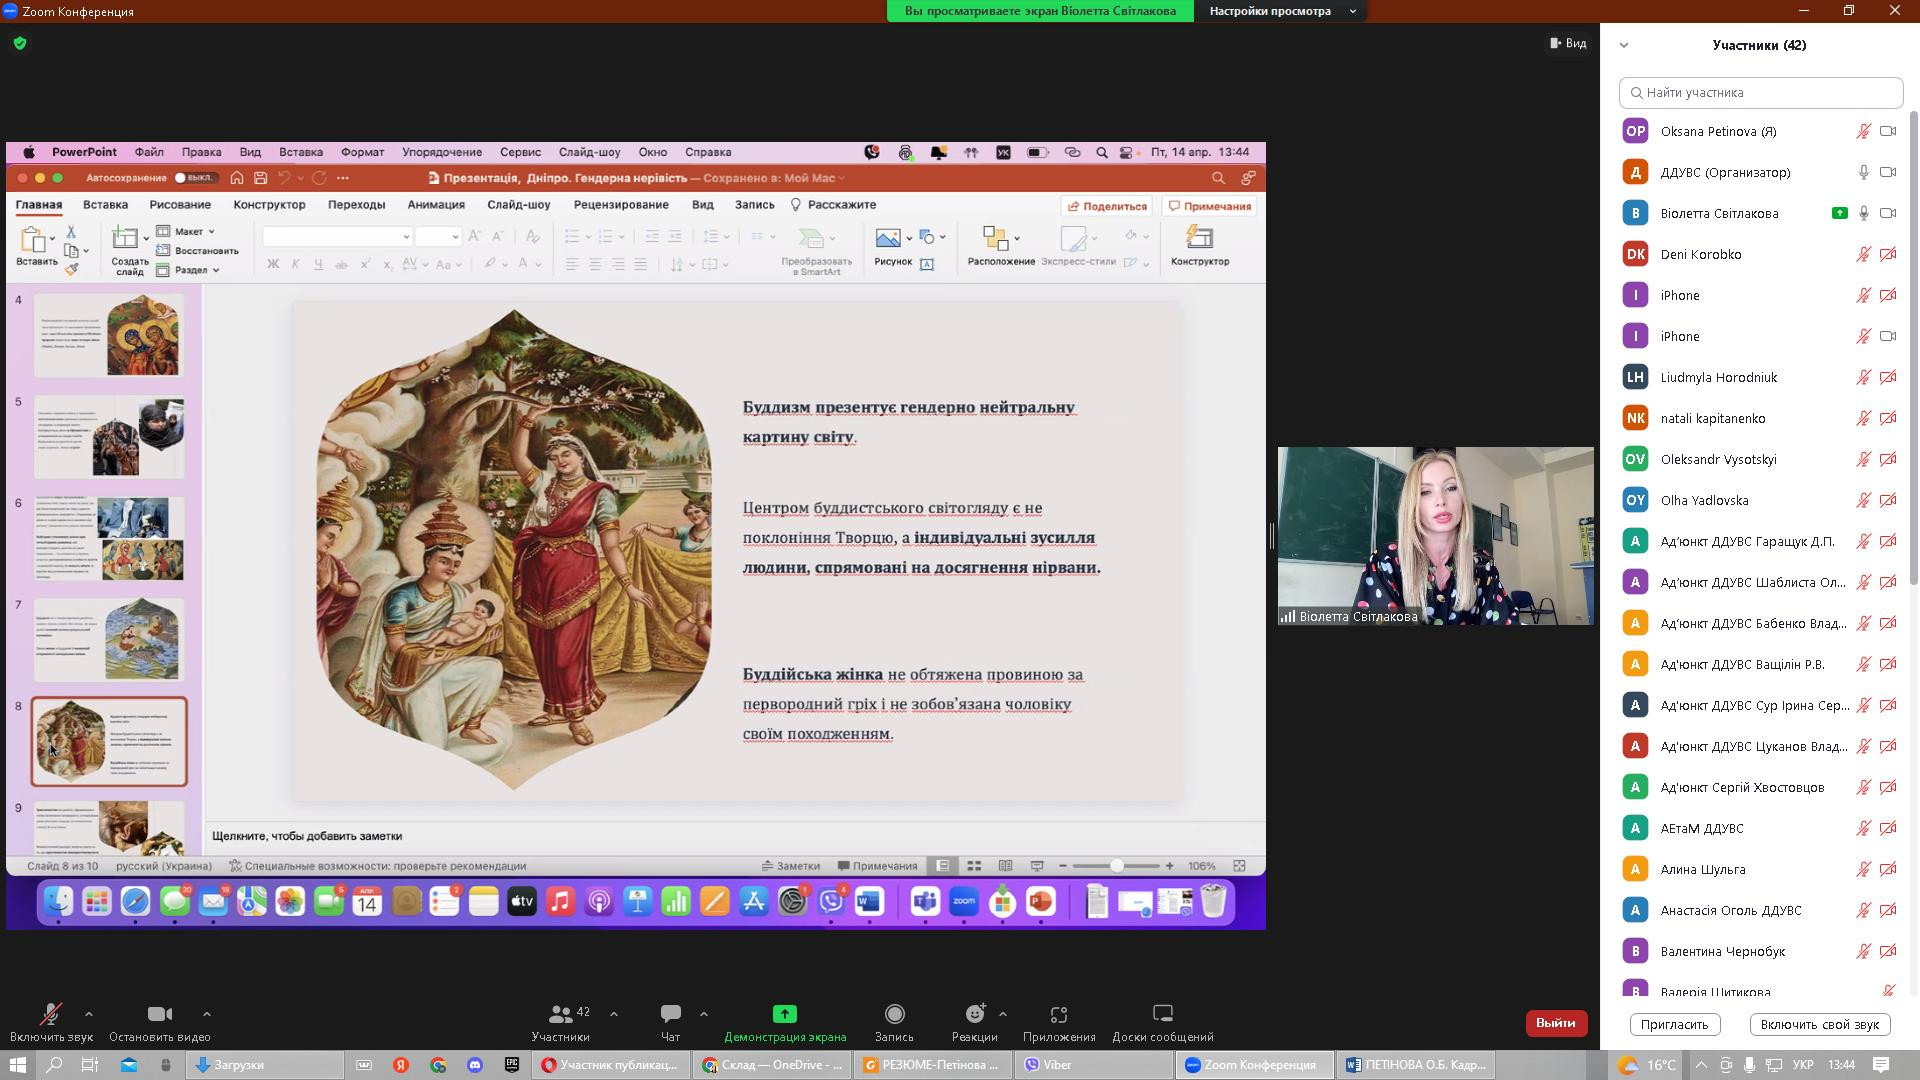Open the Доски сообщений whiteboard icon
The width and height of the screenshot is (1920, 1080).
(x=1162, y=1014)
